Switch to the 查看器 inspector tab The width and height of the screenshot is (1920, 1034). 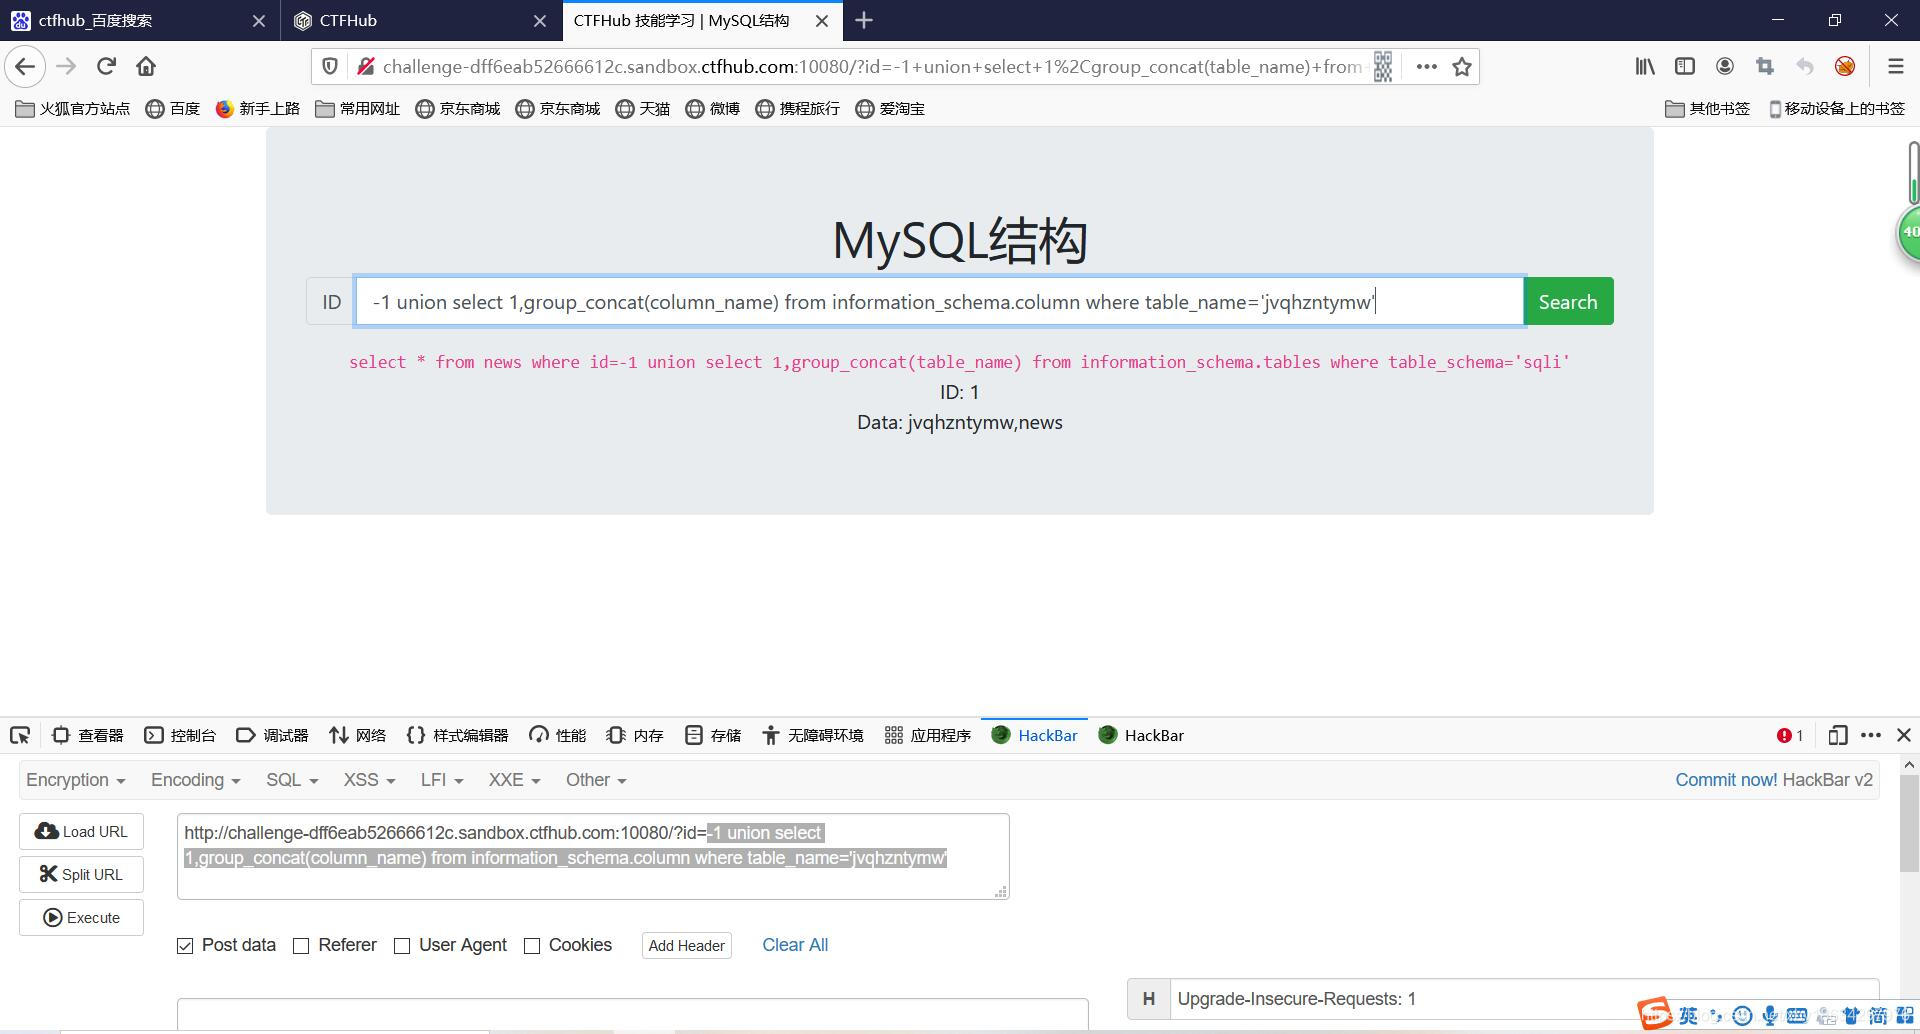click(88, 736)
